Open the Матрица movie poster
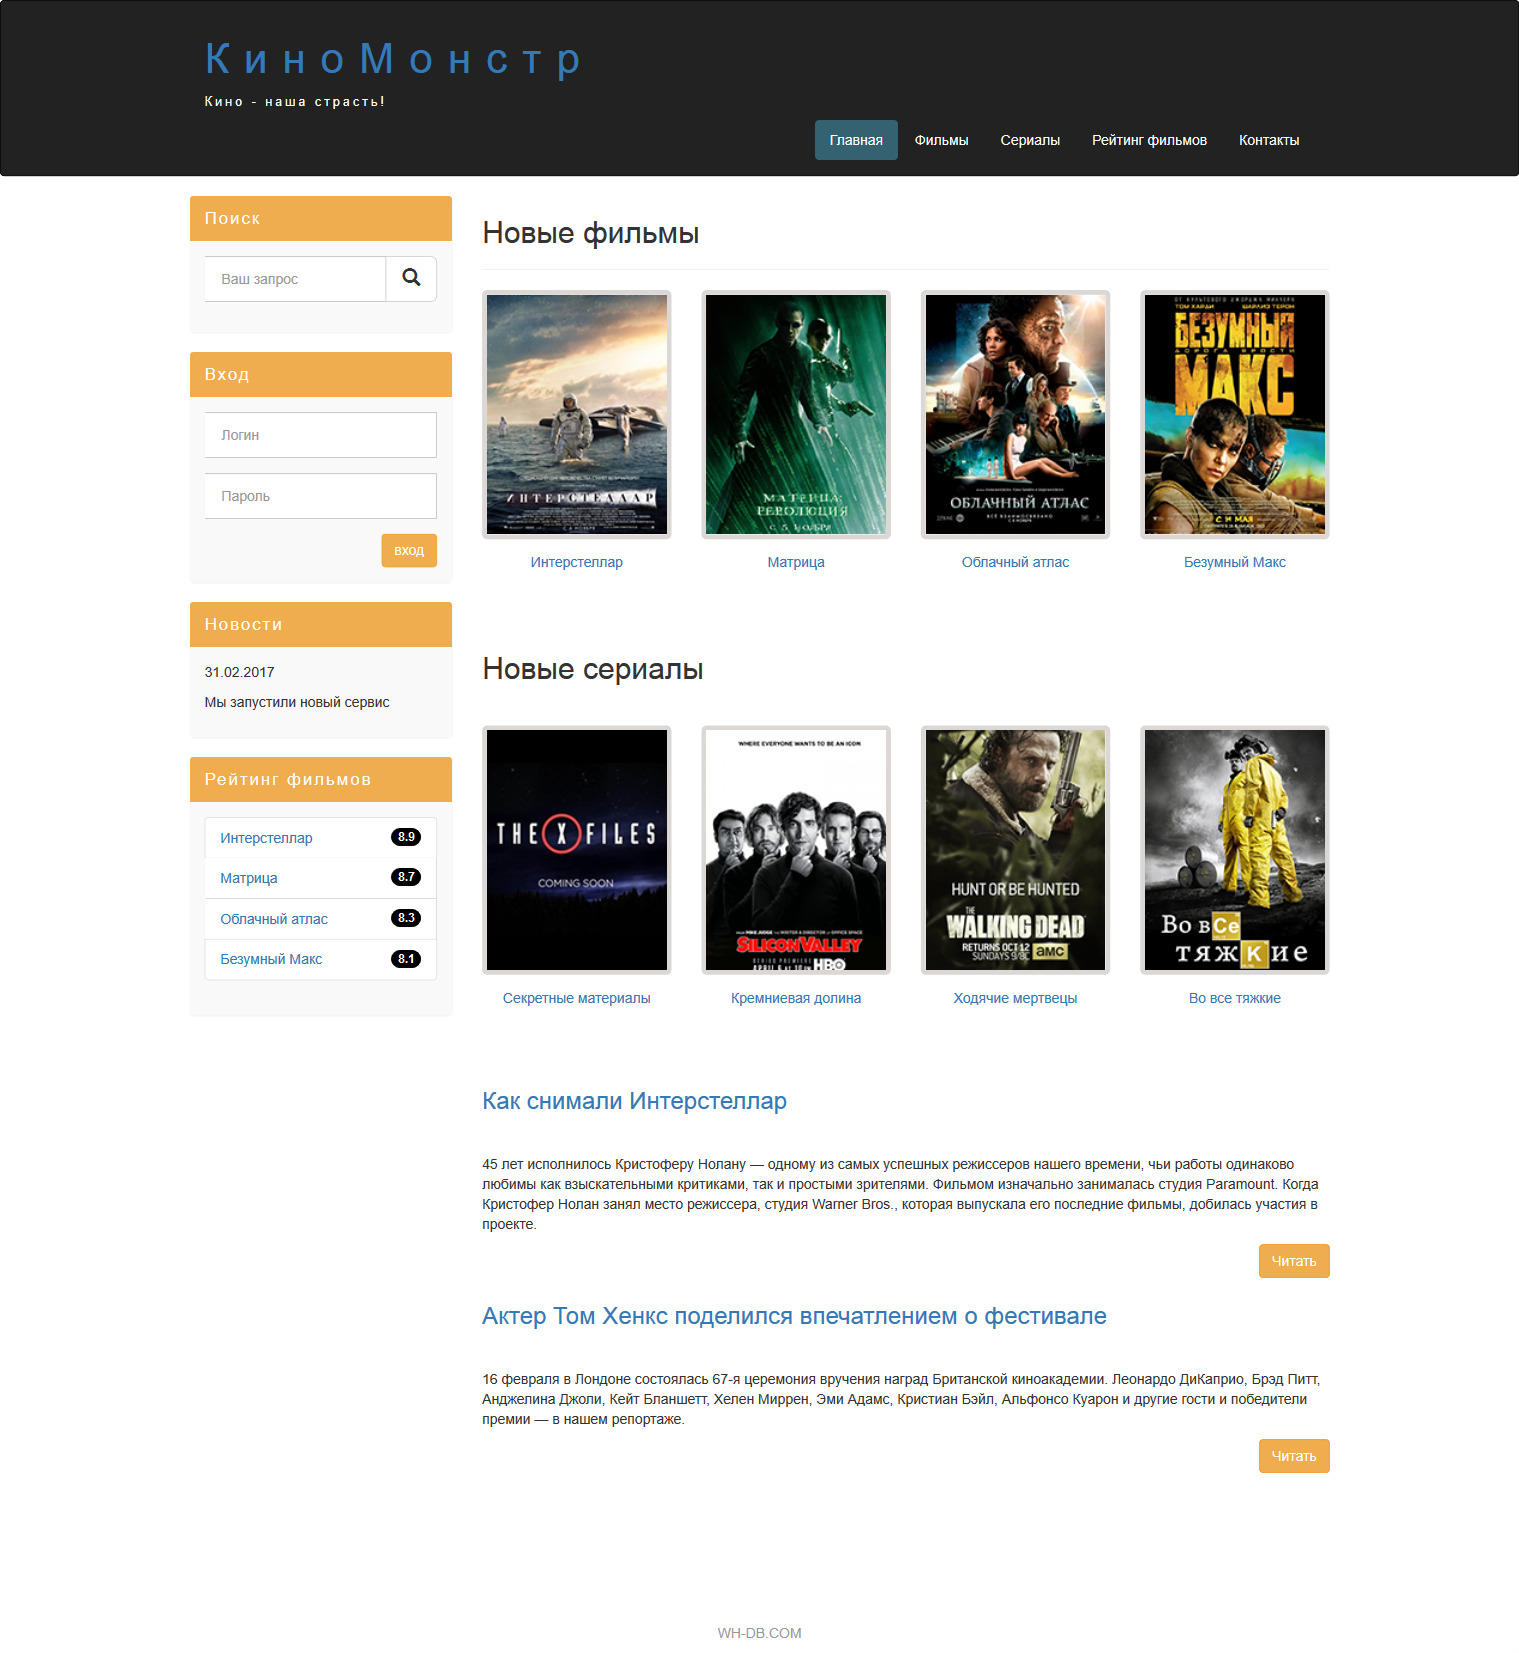The width and height of the screenshot is (1519, 1653). (x=796, y=414)
